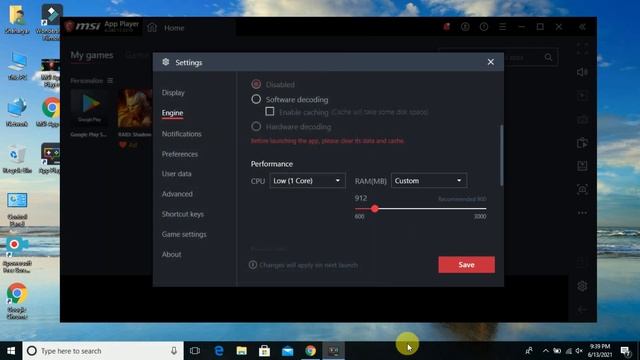
Task: Click the volume speaker icon in the sidebar
Action: [x=582, y=72]
